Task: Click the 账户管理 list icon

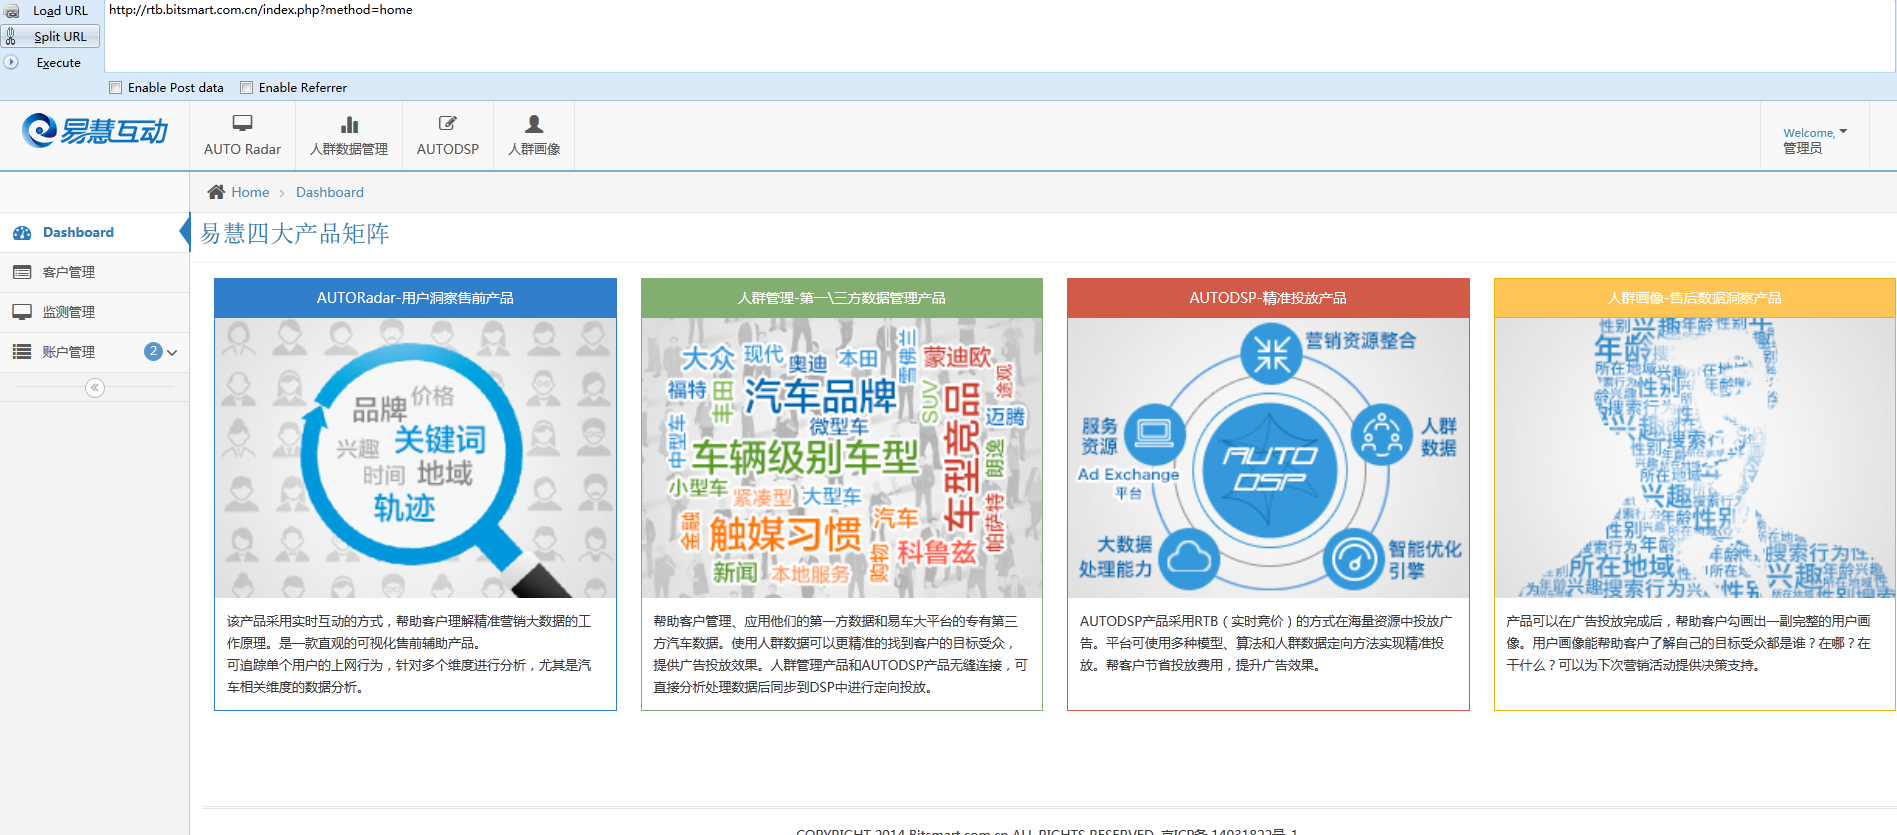Action: [x=22, y=352]
